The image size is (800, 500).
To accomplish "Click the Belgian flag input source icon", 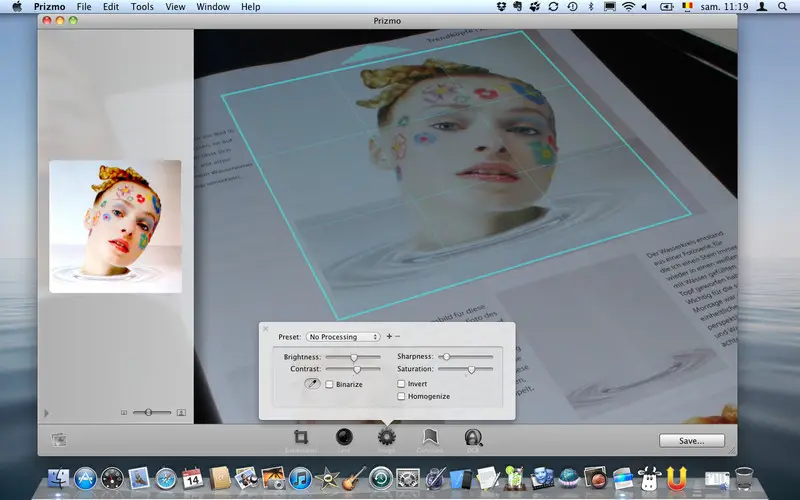I will [x=687, y=7].
